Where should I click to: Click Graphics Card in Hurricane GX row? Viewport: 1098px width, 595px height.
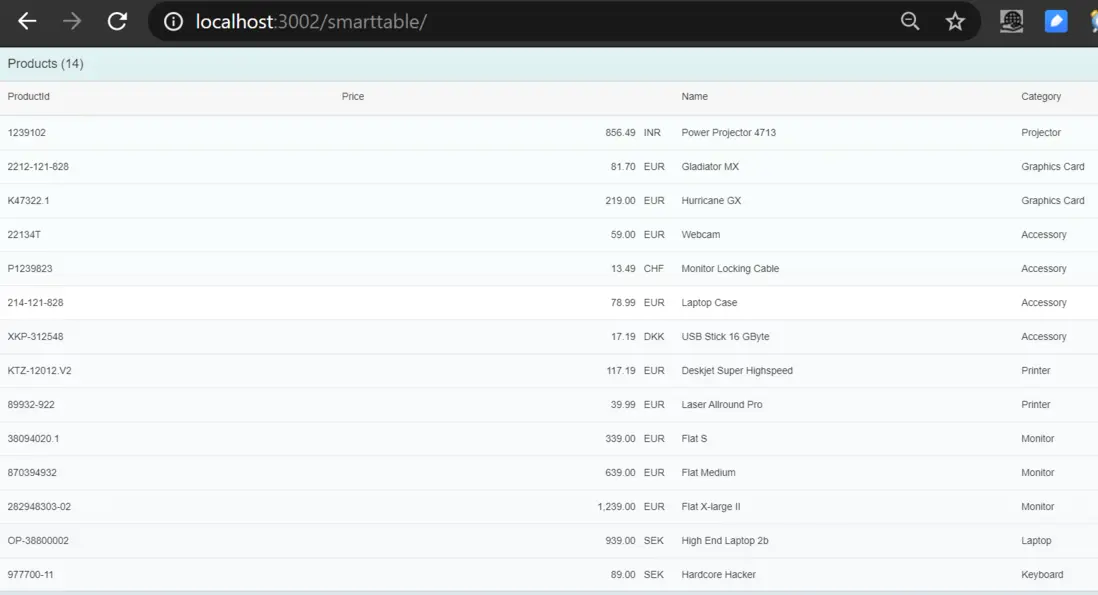[x=1052, y=200]
